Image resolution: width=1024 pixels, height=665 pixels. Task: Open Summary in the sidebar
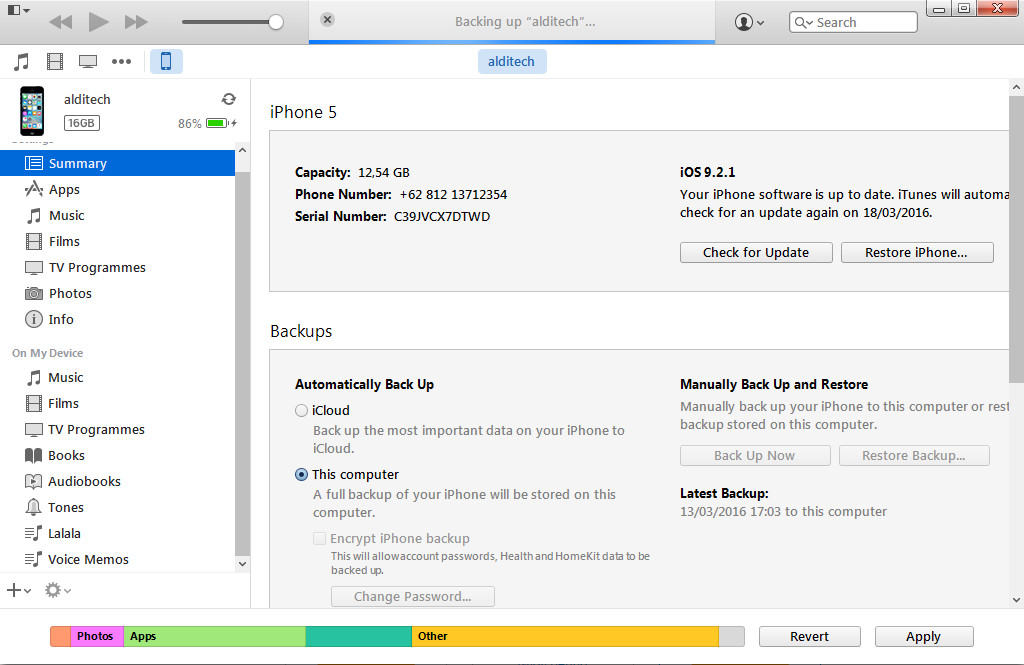click(x=118, y=163)
